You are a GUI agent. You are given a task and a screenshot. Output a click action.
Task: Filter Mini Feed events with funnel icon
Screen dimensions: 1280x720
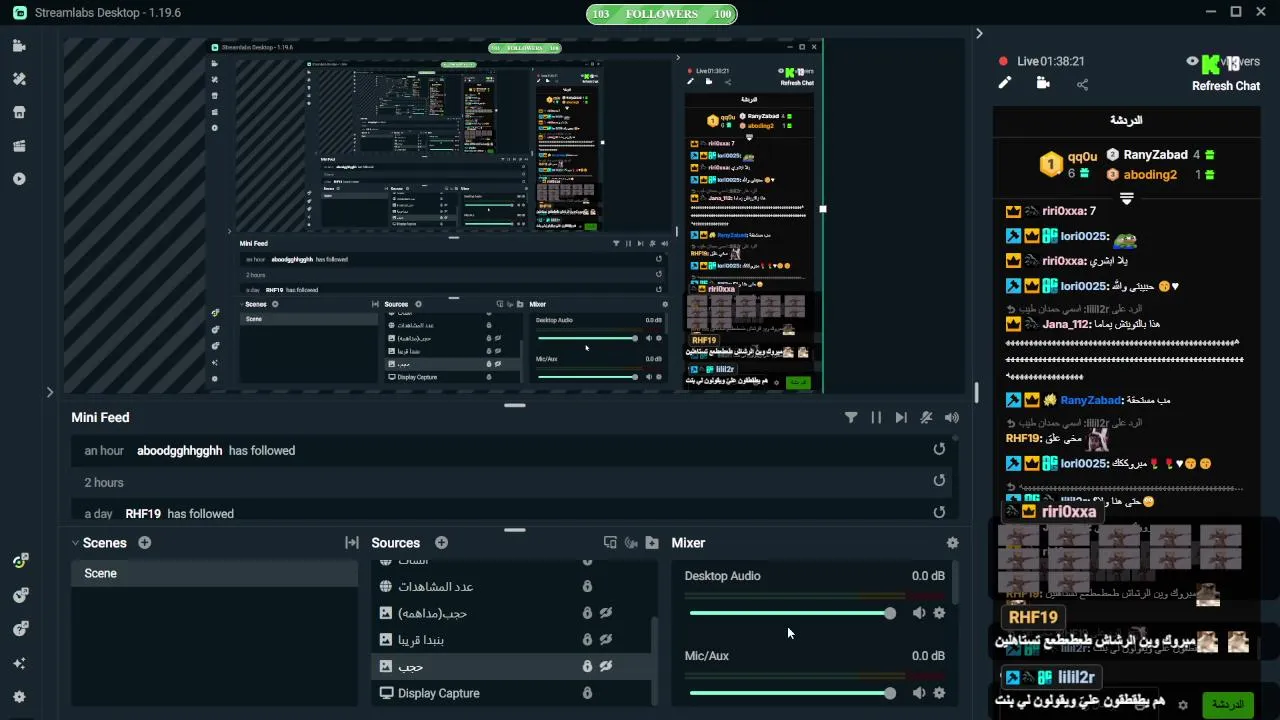pos(851,418)
